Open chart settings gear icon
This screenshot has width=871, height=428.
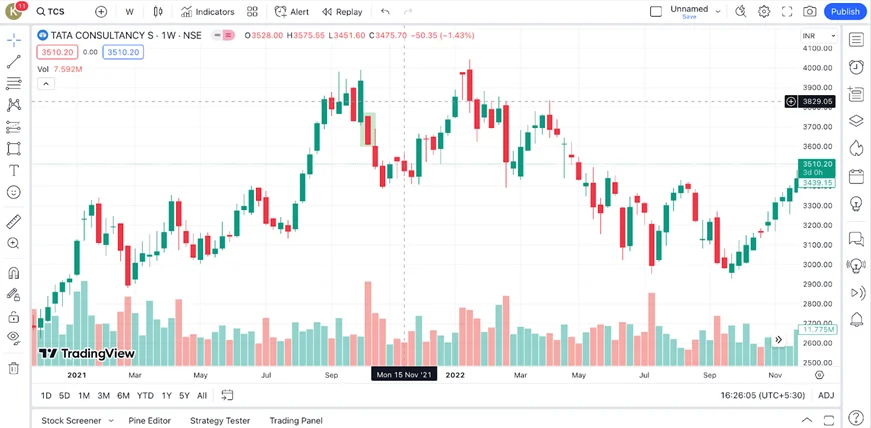coord(764,12)
